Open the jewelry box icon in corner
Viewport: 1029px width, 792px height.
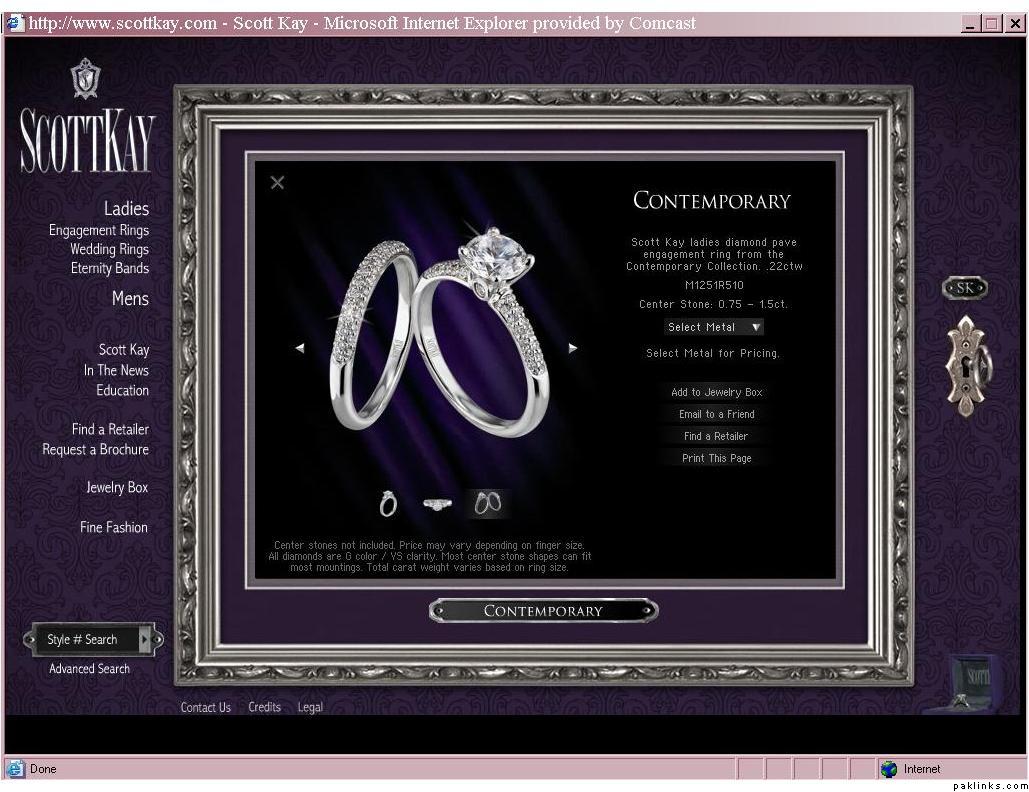(x=972, y=682)
